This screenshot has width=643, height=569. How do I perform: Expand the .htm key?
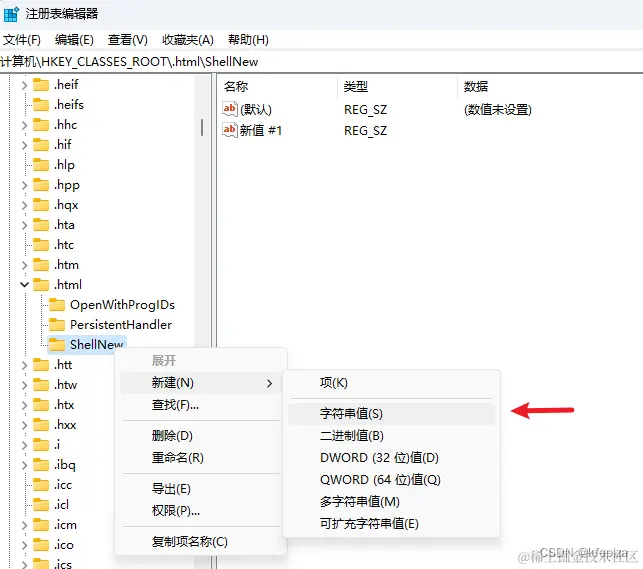point(25,265)
